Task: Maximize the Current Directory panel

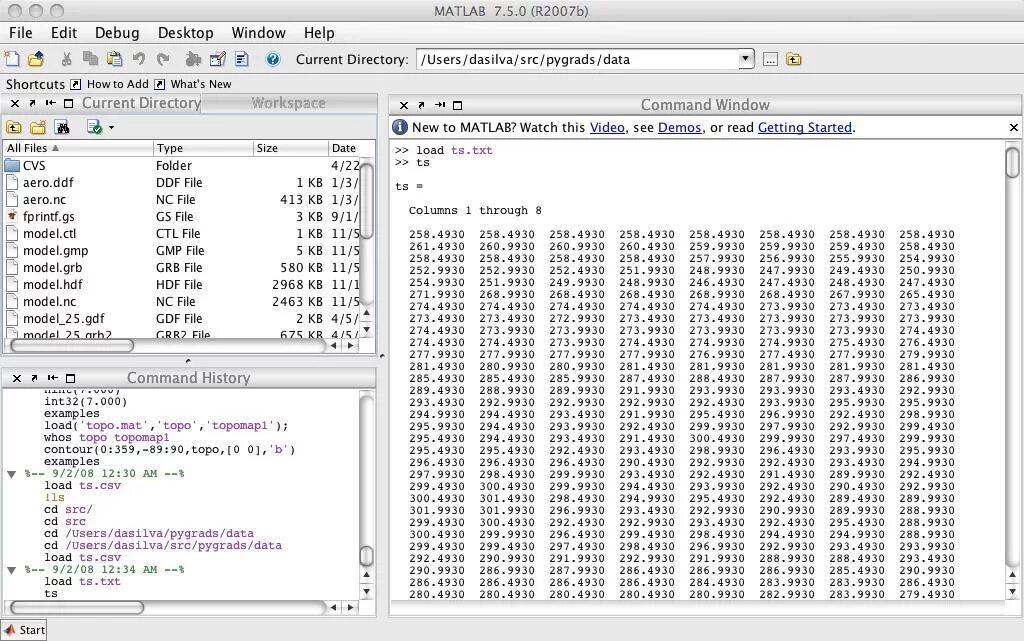Action: click(x=69, y=103)
